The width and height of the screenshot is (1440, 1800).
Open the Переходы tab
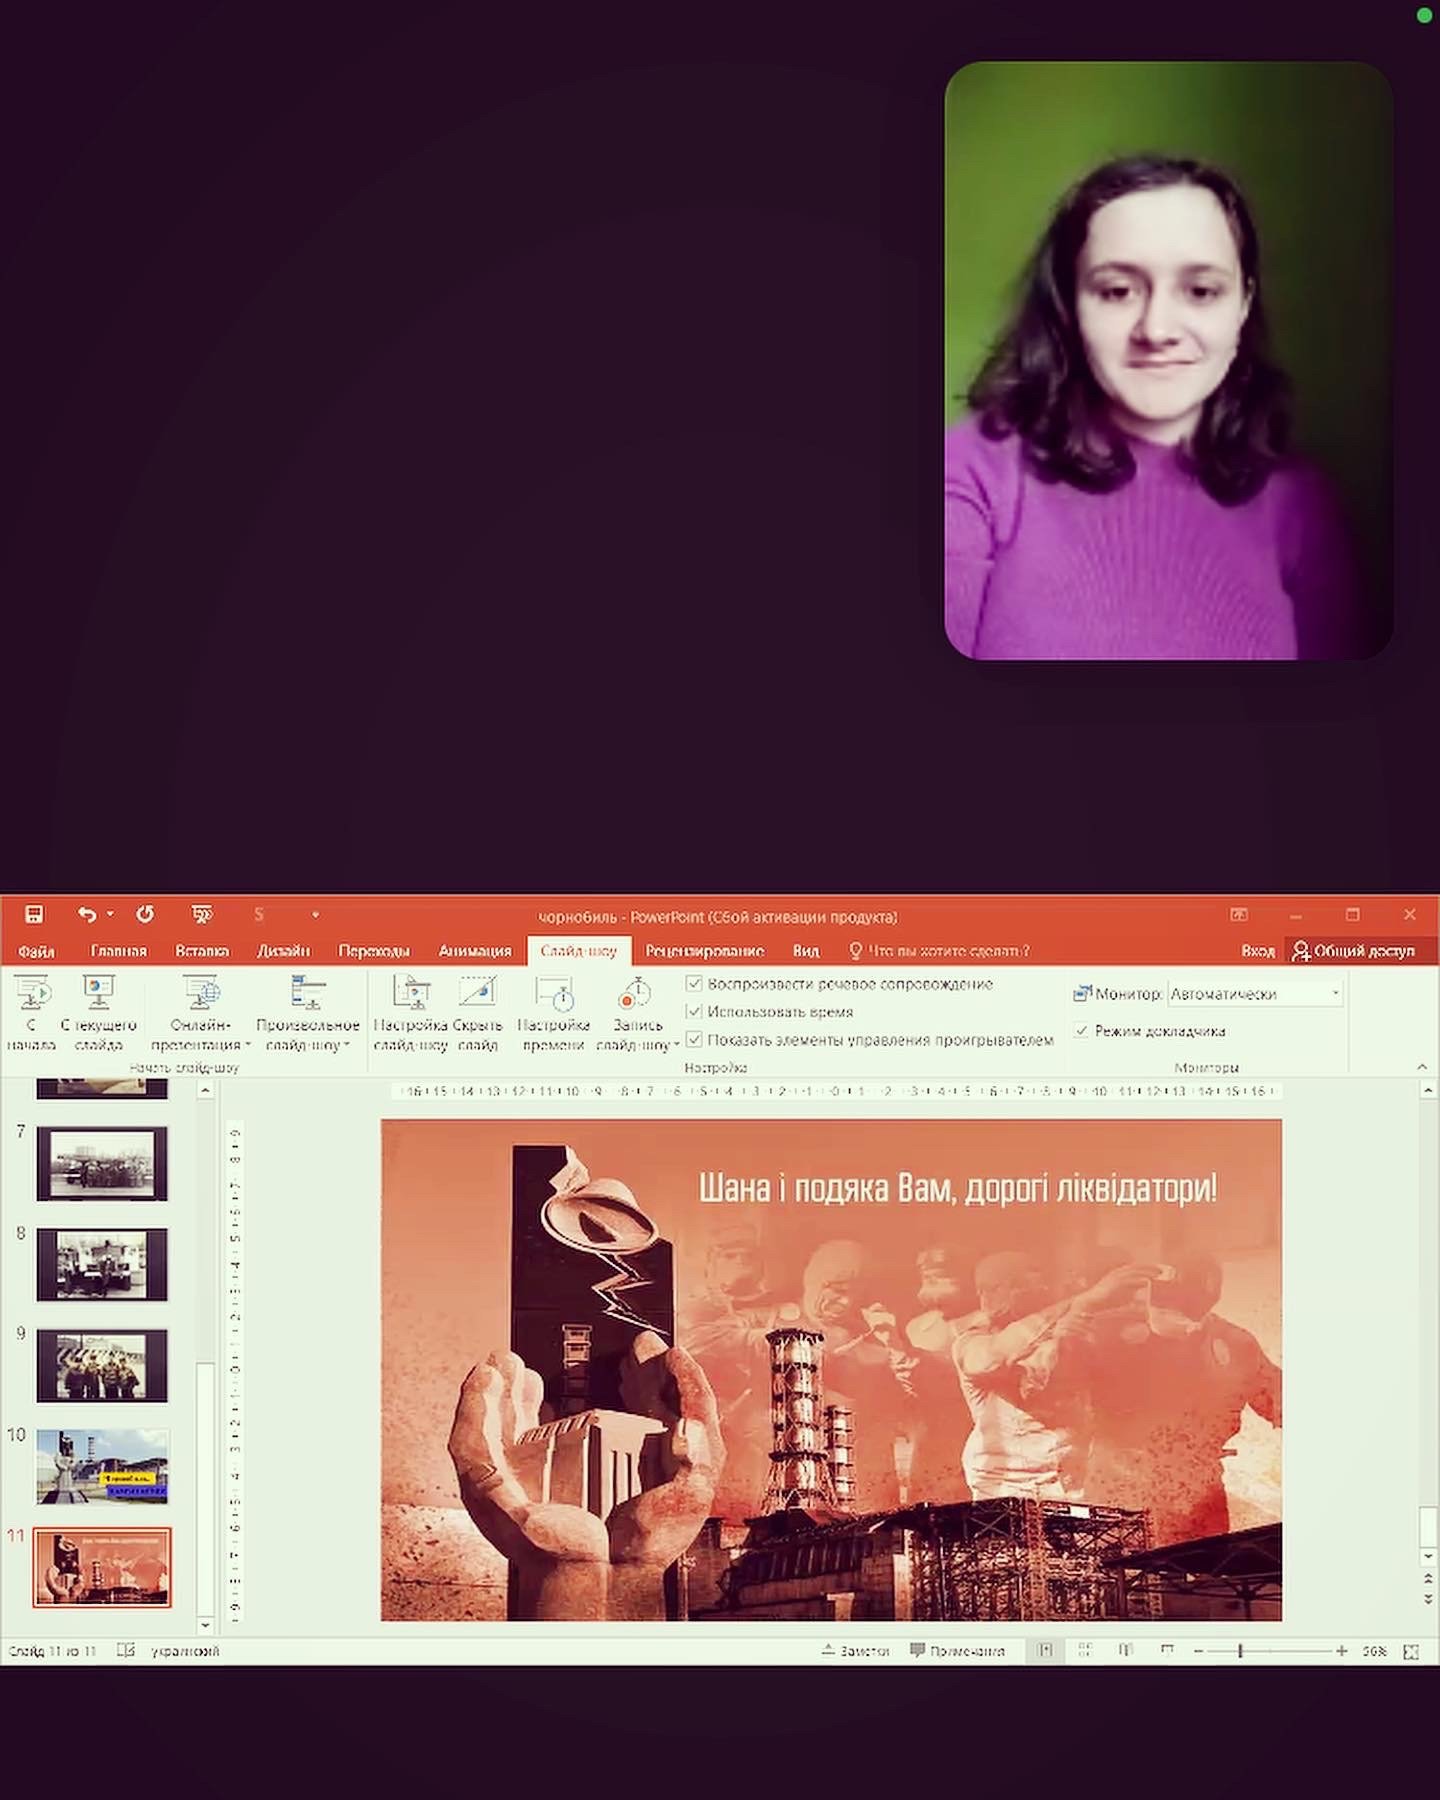point(374,950)
